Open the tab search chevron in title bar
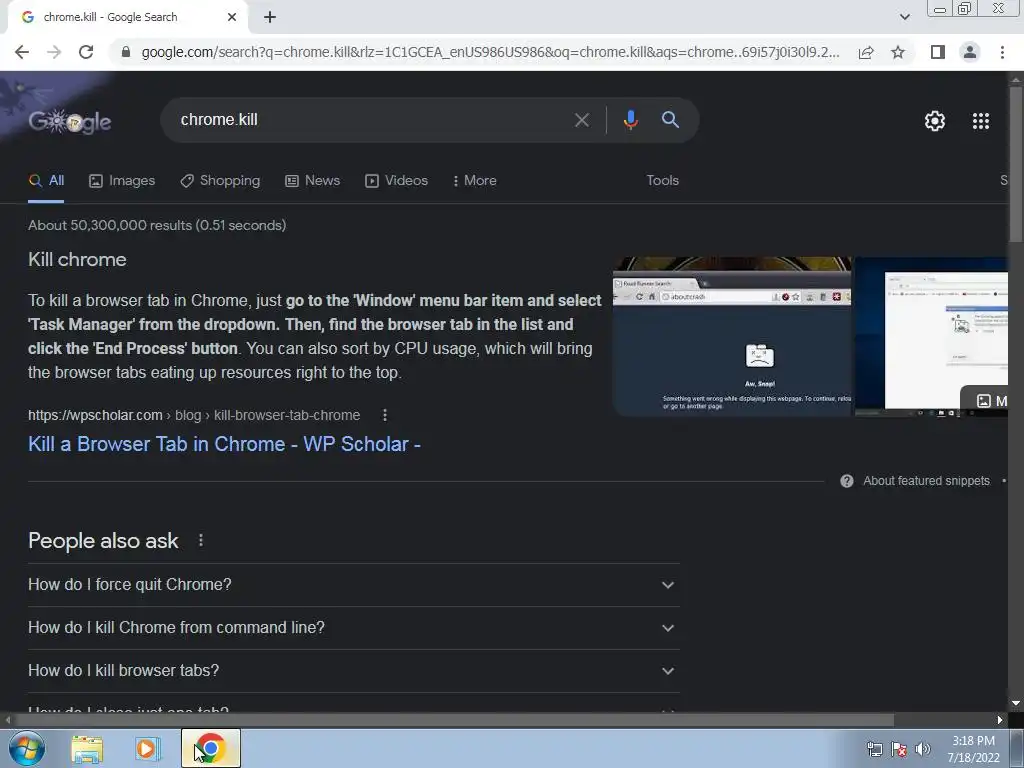 click(x=904, y=17)
